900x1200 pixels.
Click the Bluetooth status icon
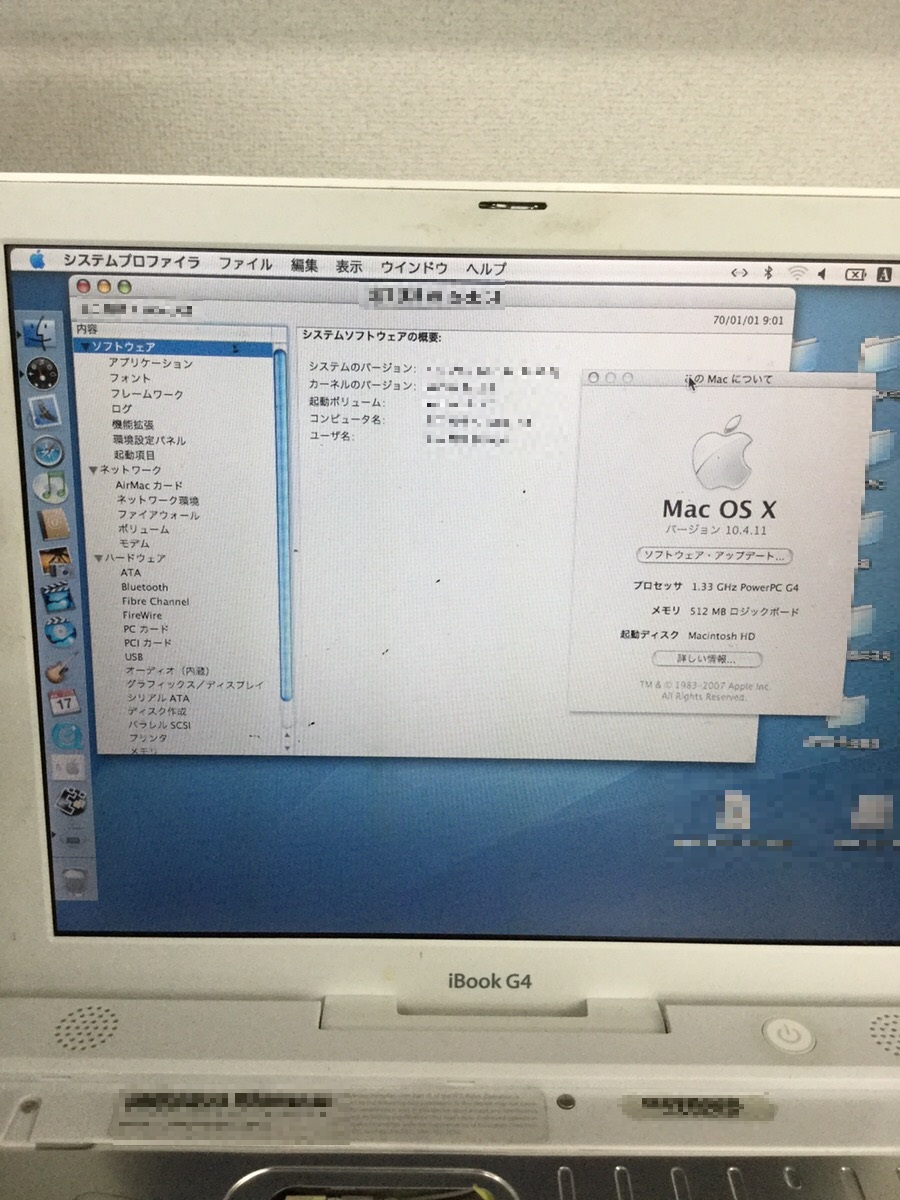(769, 272)
